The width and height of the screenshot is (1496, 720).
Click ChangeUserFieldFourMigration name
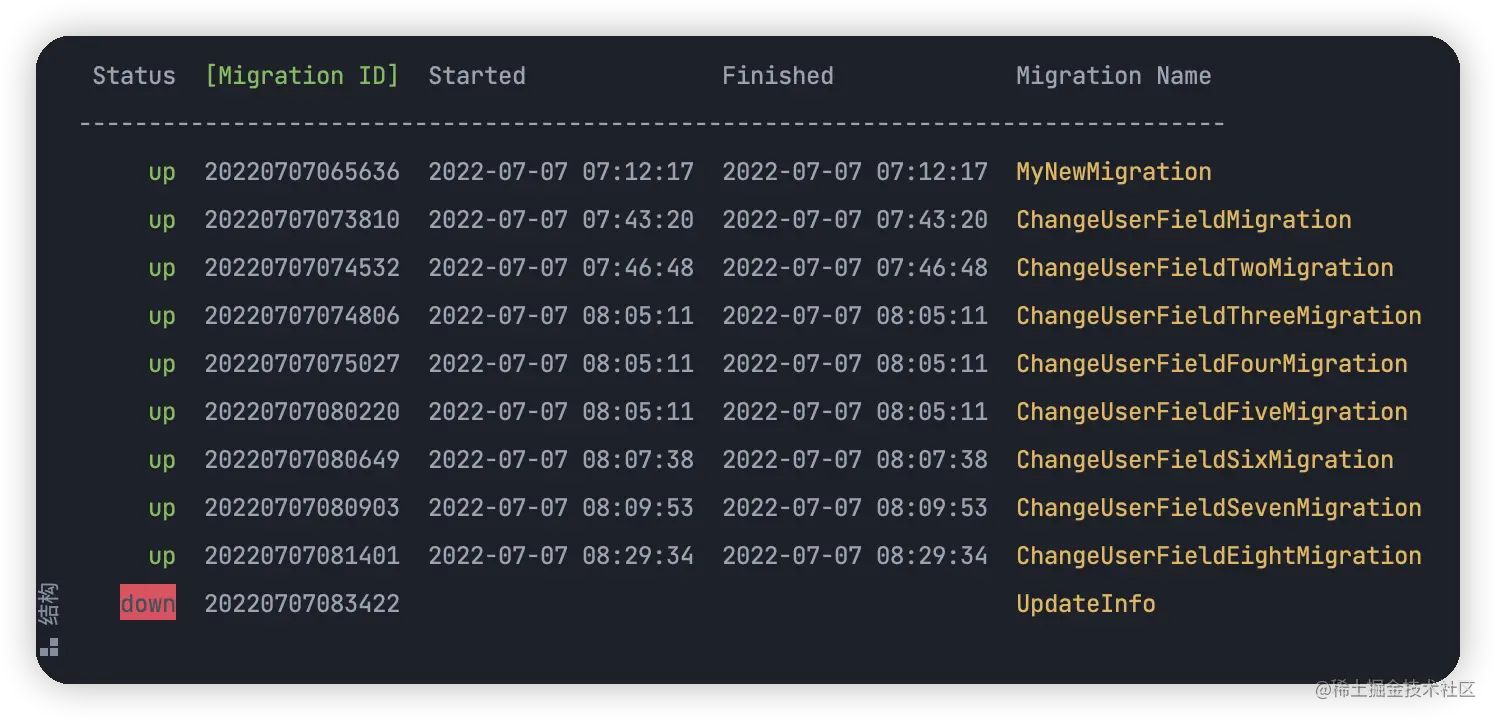(1212, 364)
